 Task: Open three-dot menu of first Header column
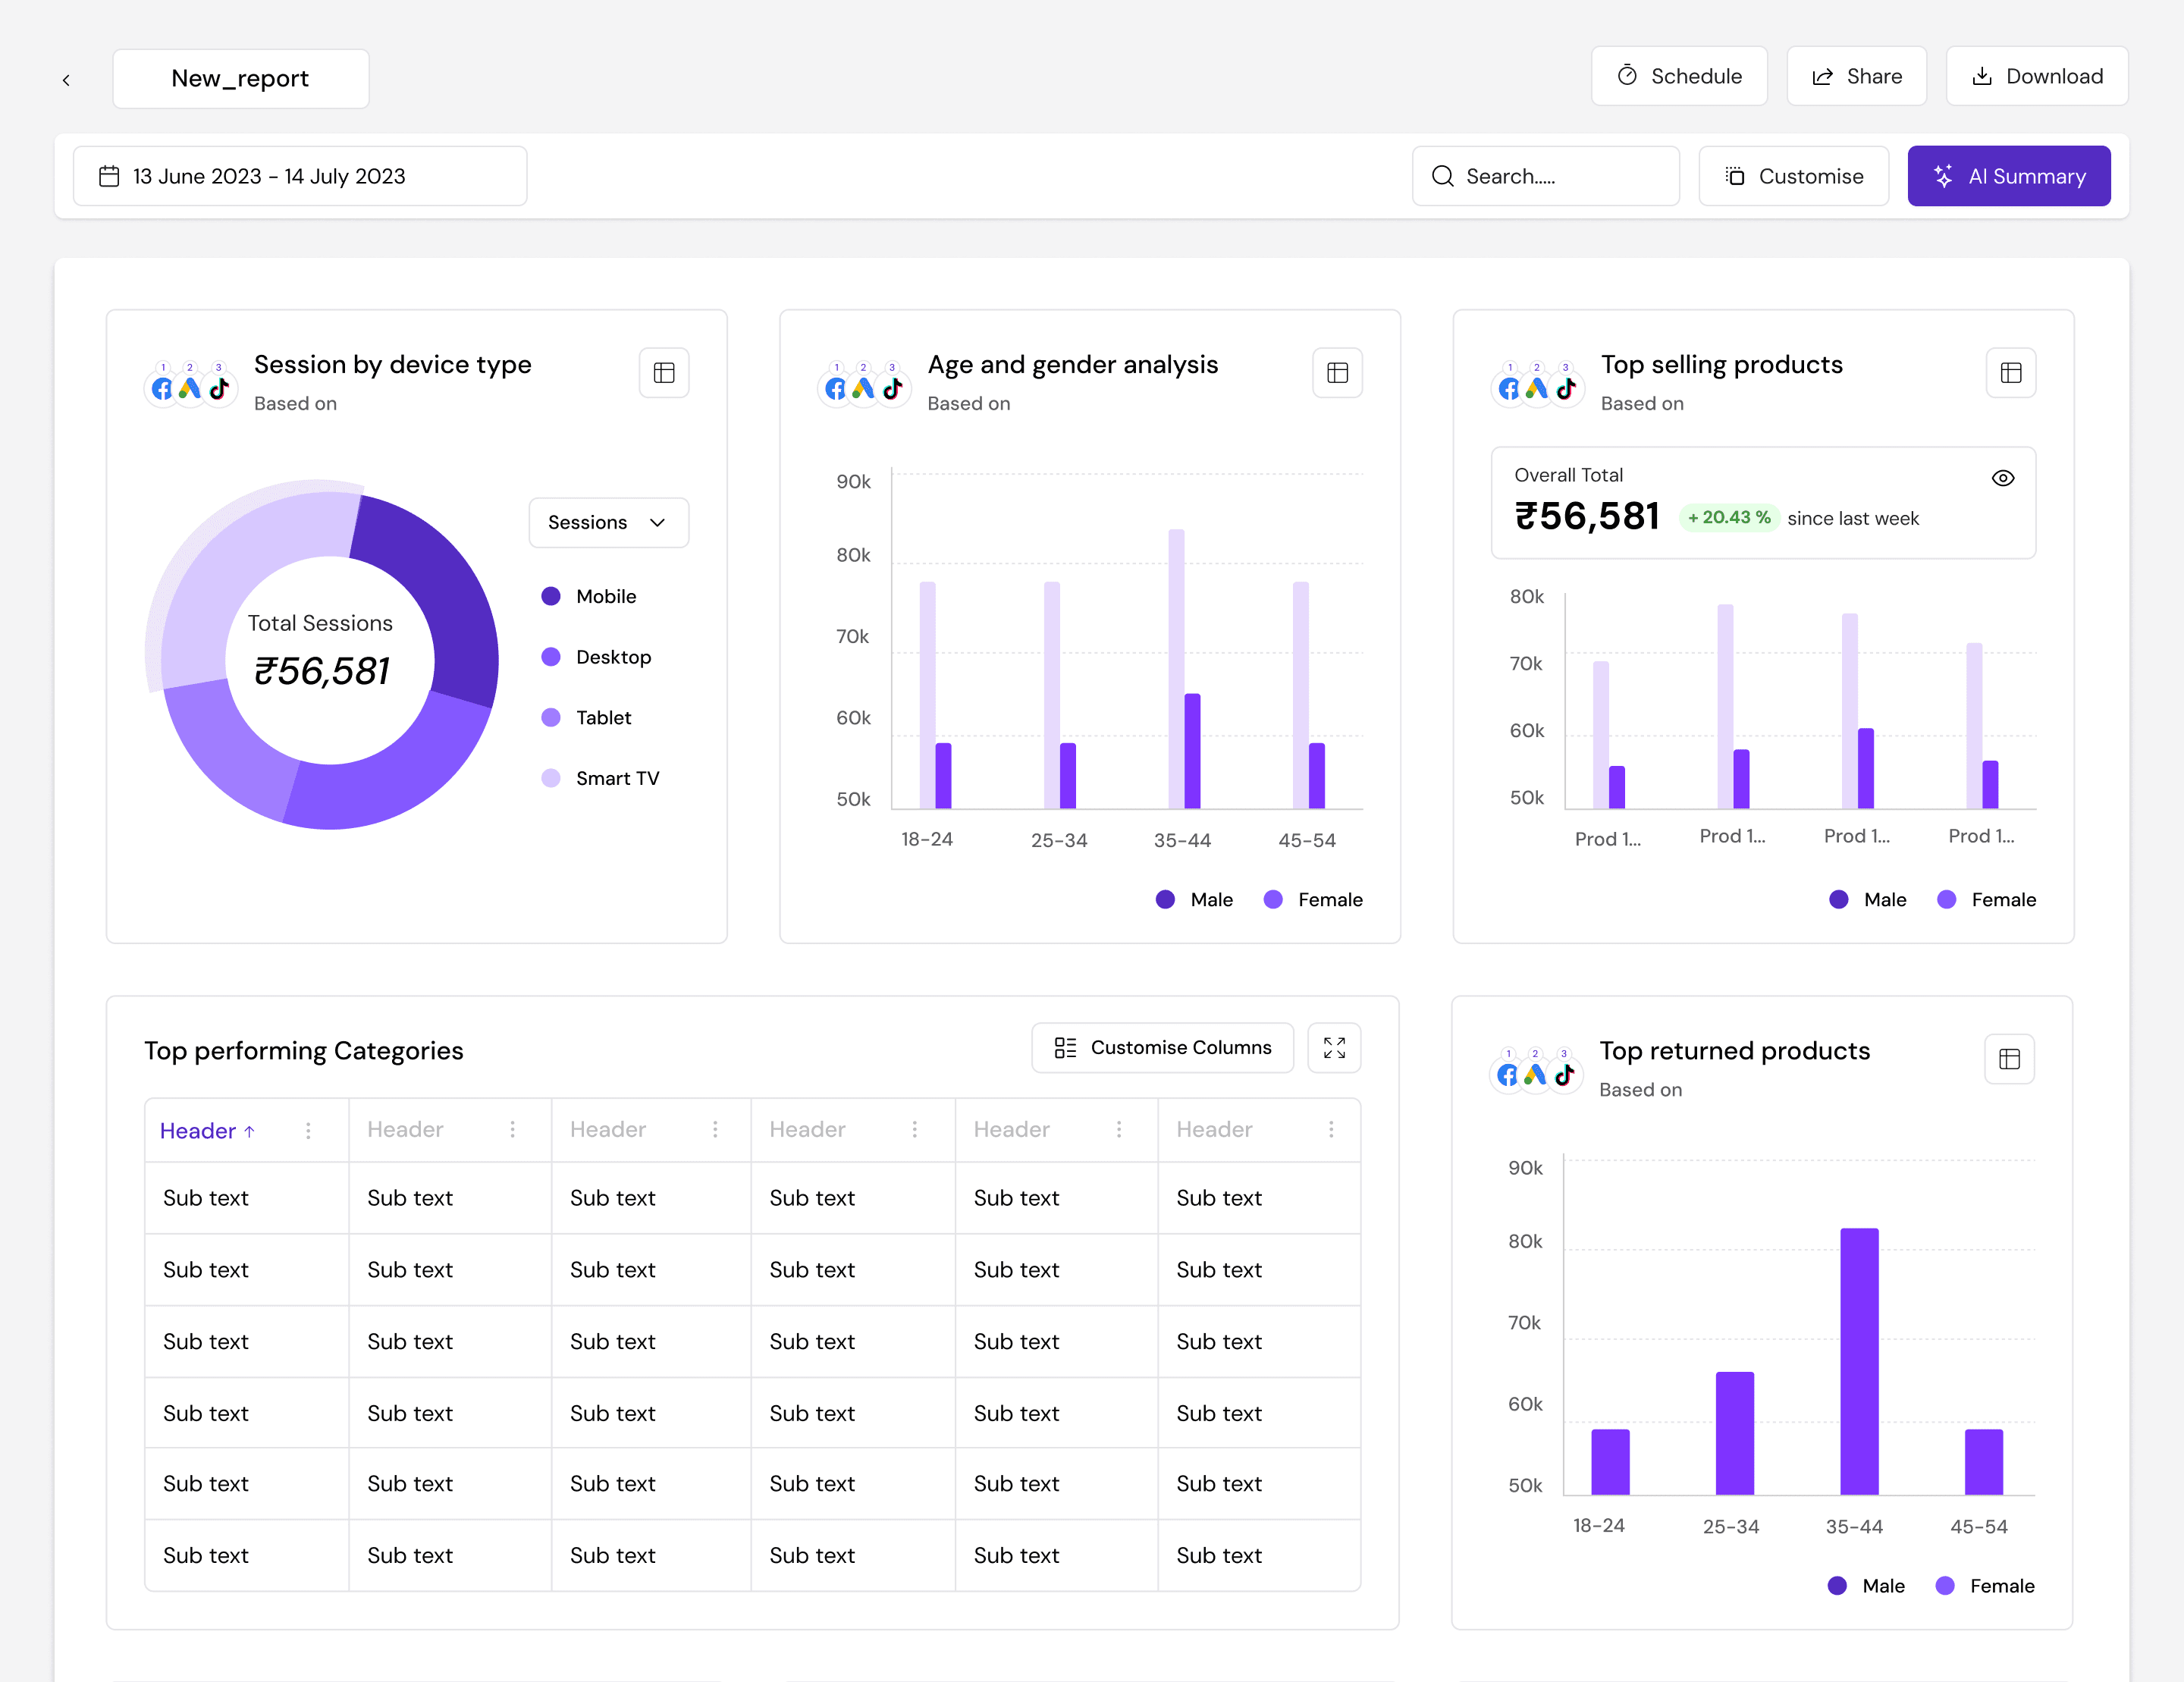(308, 1130)
